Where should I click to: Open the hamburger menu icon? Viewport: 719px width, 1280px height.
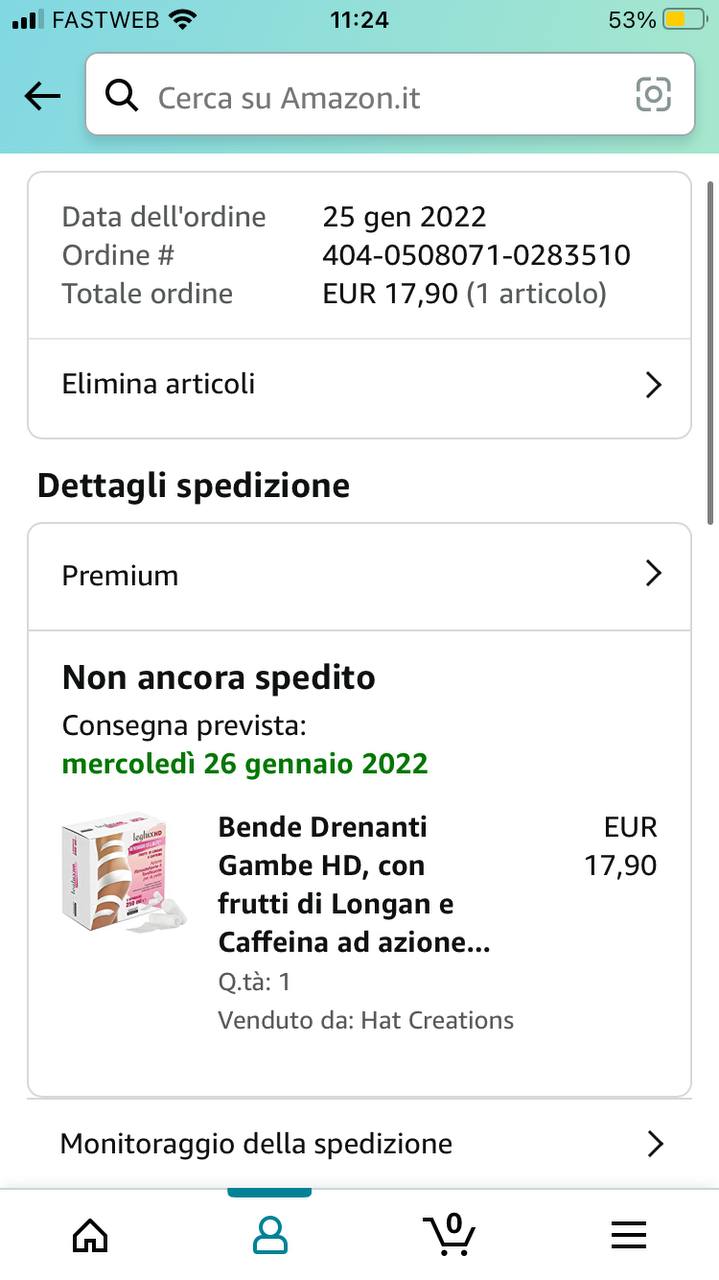click(x=628, y=1235)
